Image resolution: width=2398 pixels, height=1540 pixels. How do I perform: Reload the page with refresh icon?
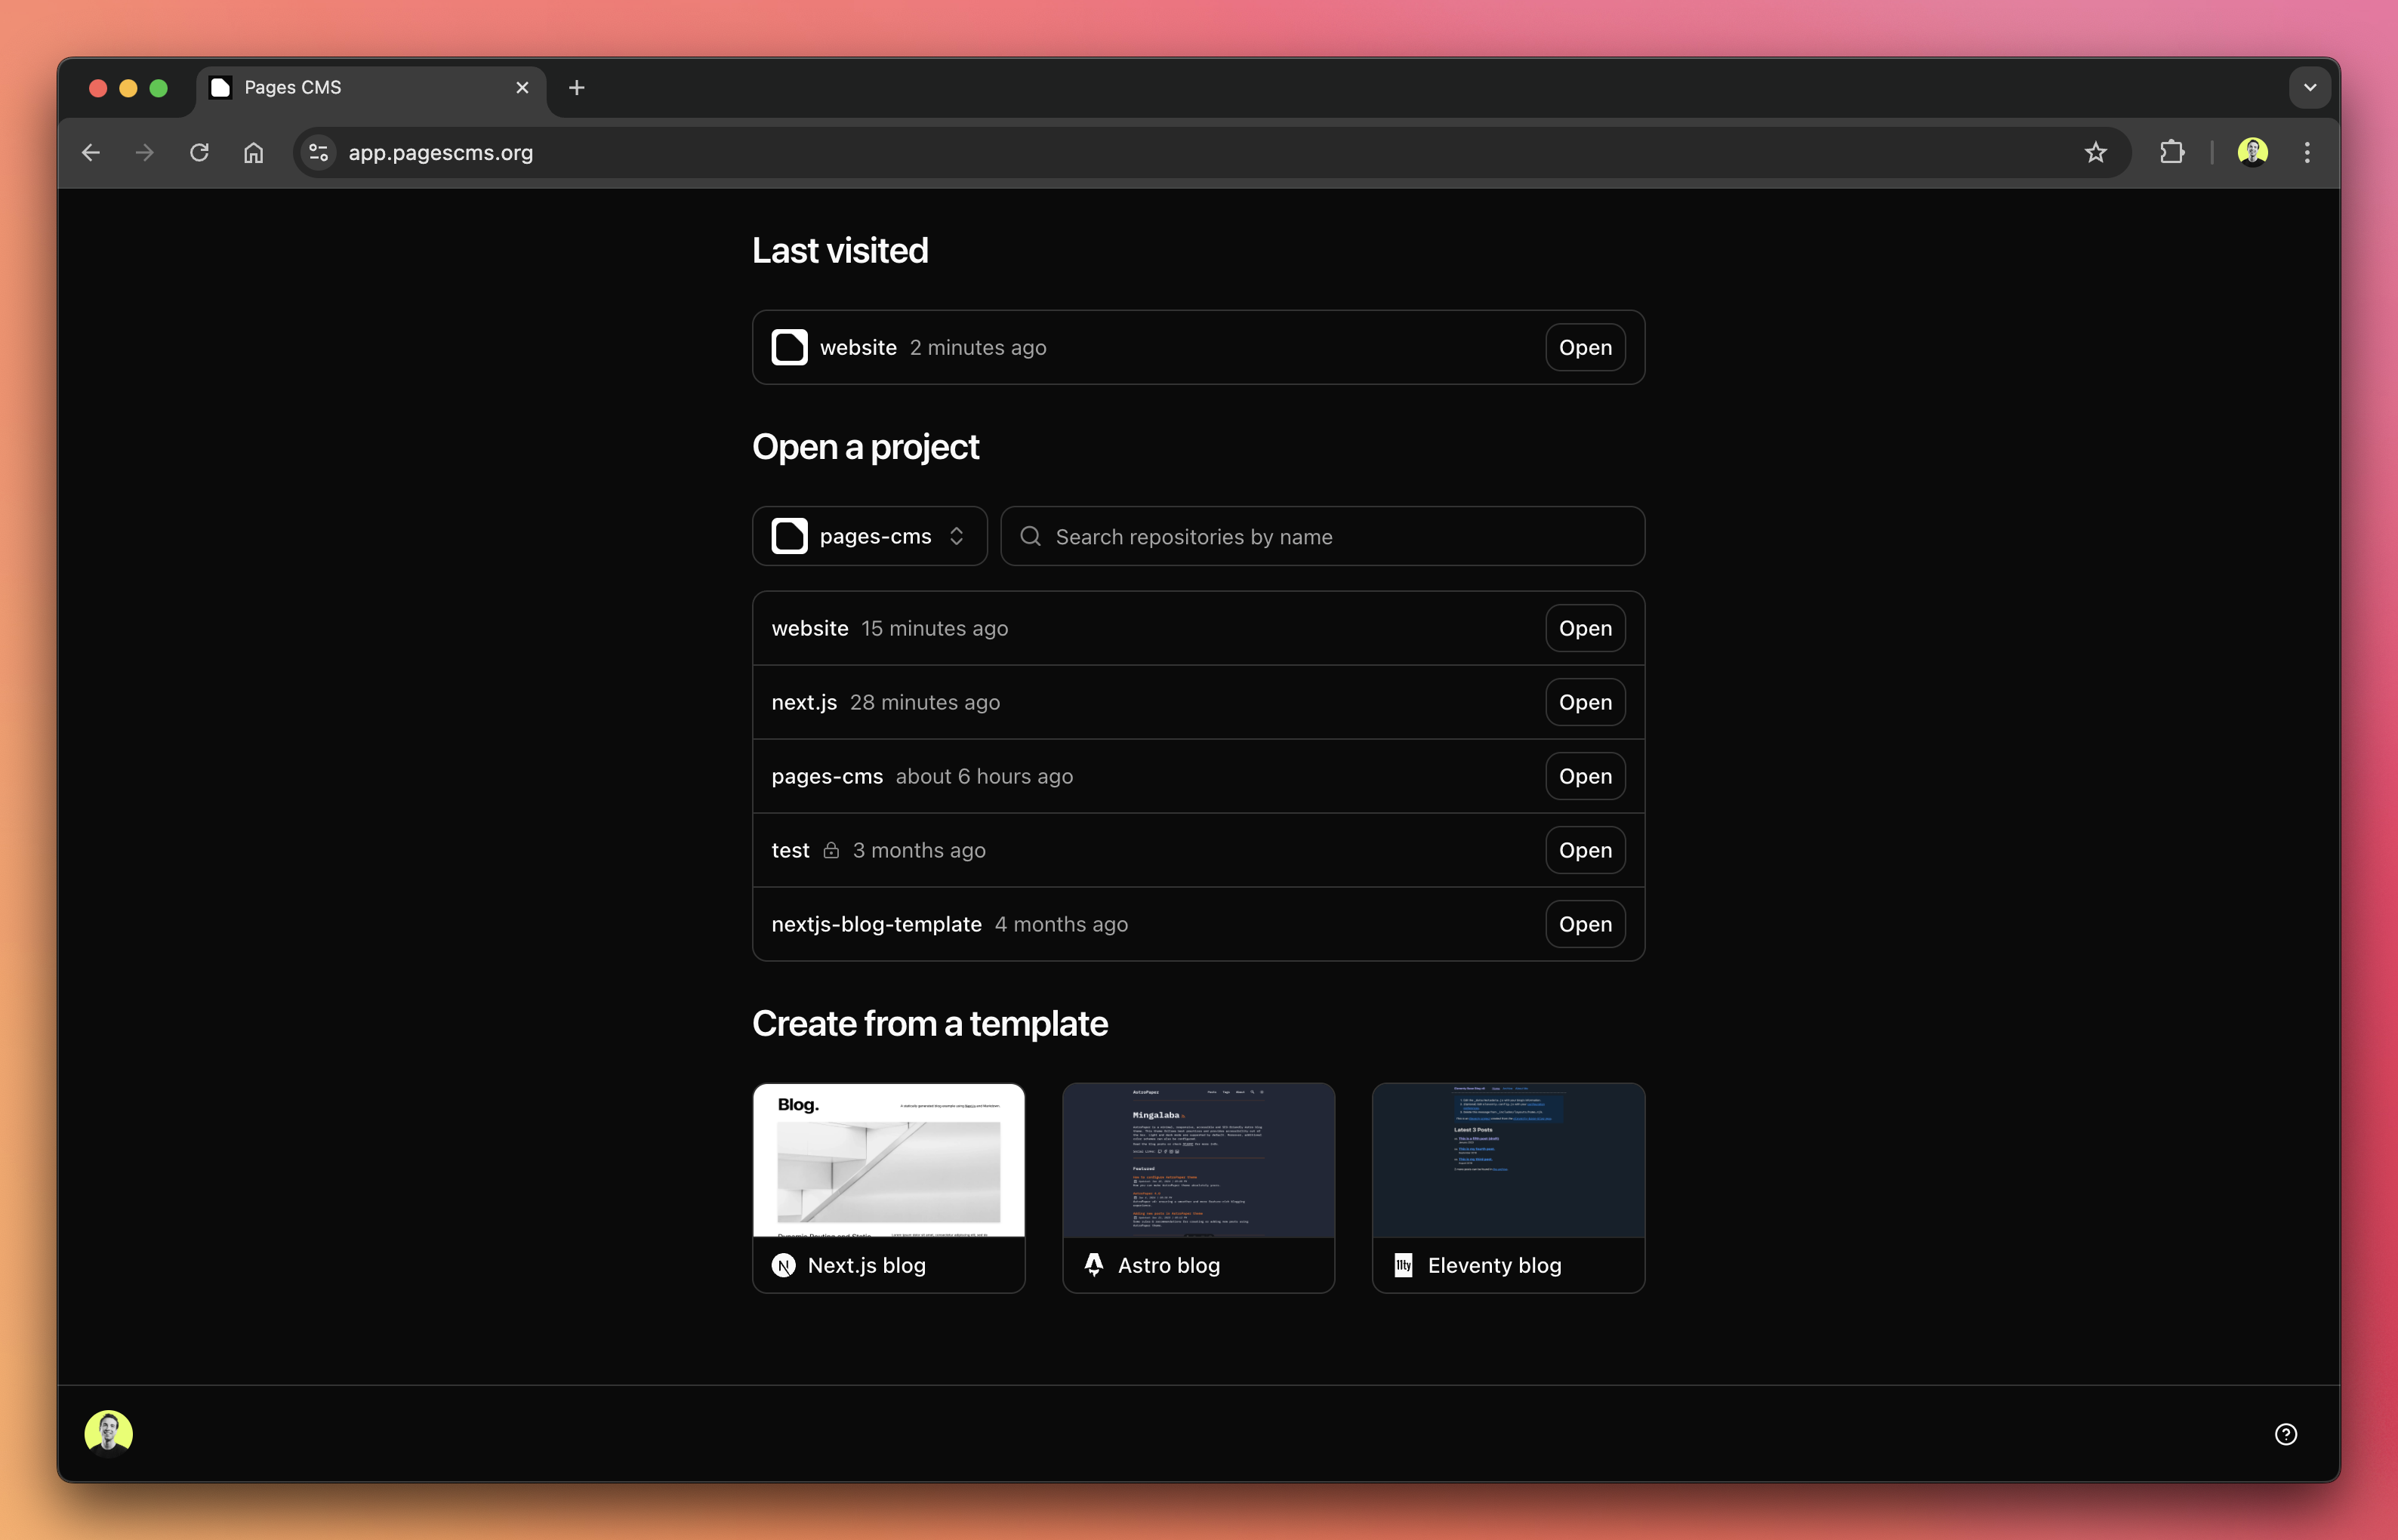click(x=199, y=152)
